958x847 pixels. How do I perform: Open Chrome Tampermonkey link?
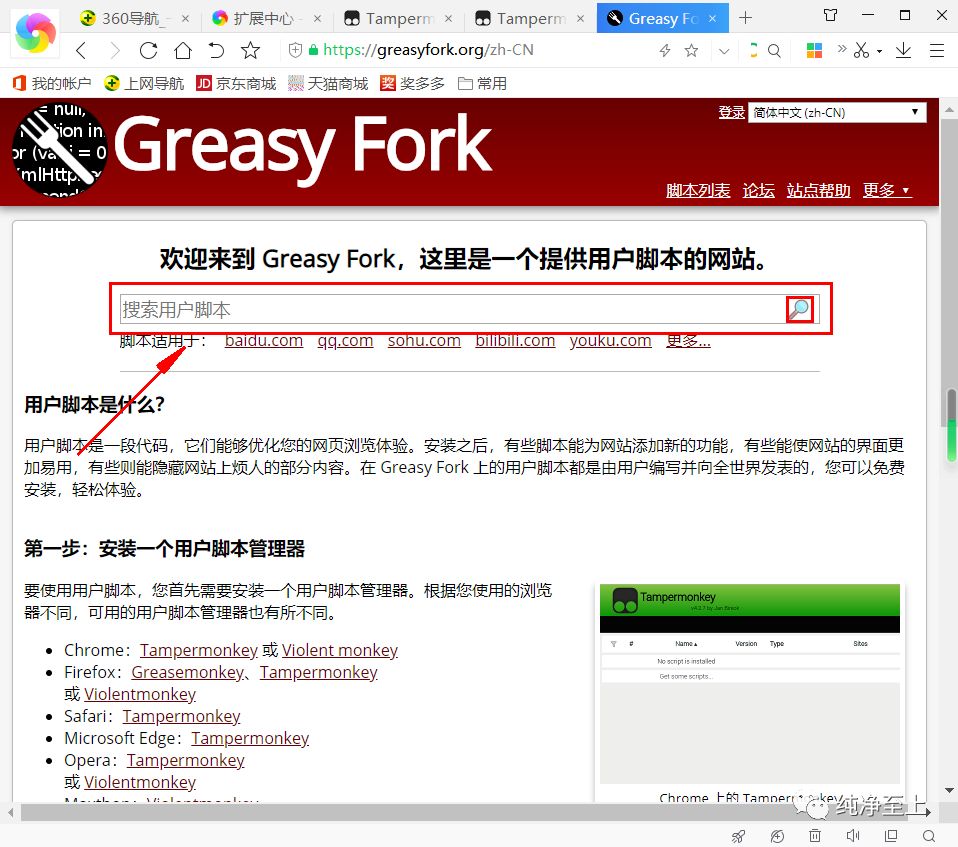[199, 650]
